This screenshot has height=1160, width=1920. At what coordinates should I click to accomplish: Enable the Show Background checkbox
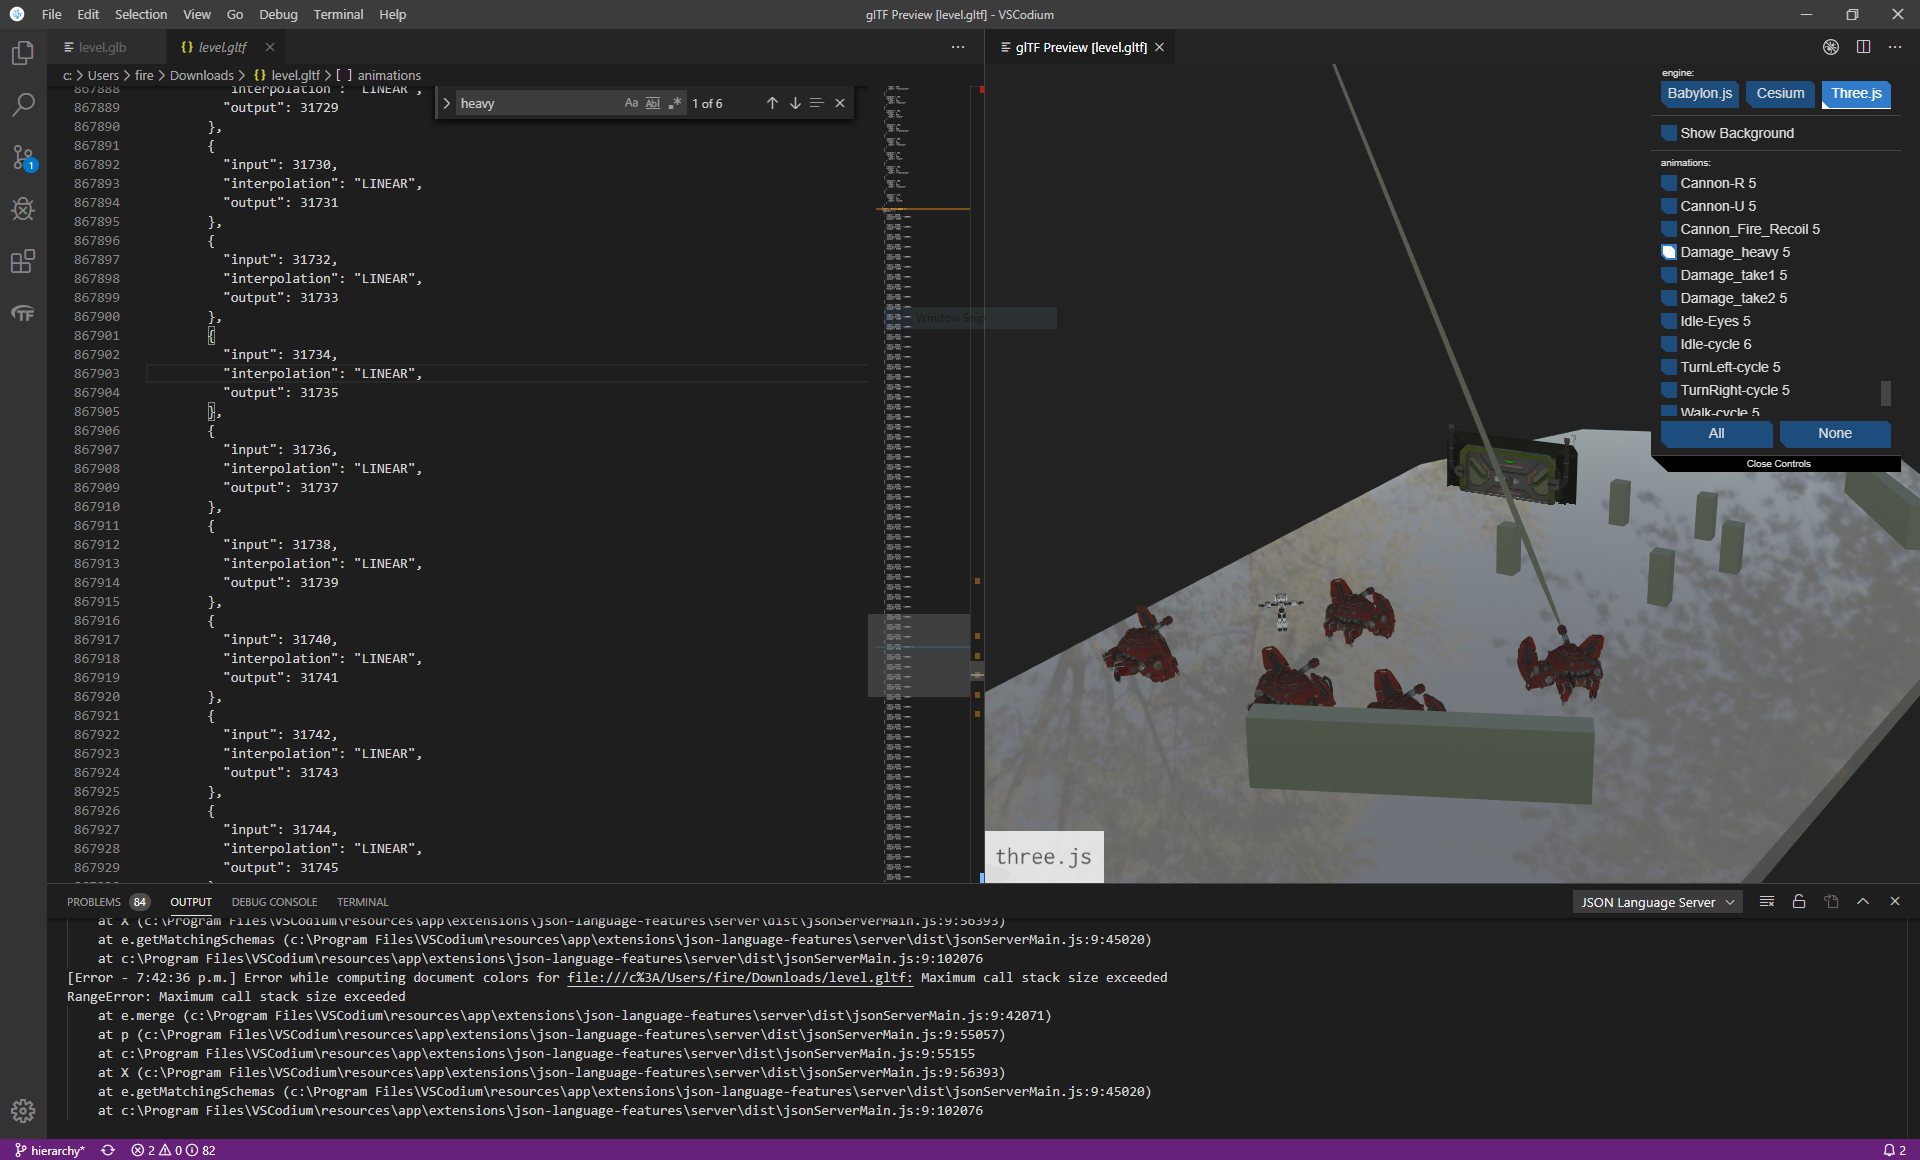point(1668,132)
